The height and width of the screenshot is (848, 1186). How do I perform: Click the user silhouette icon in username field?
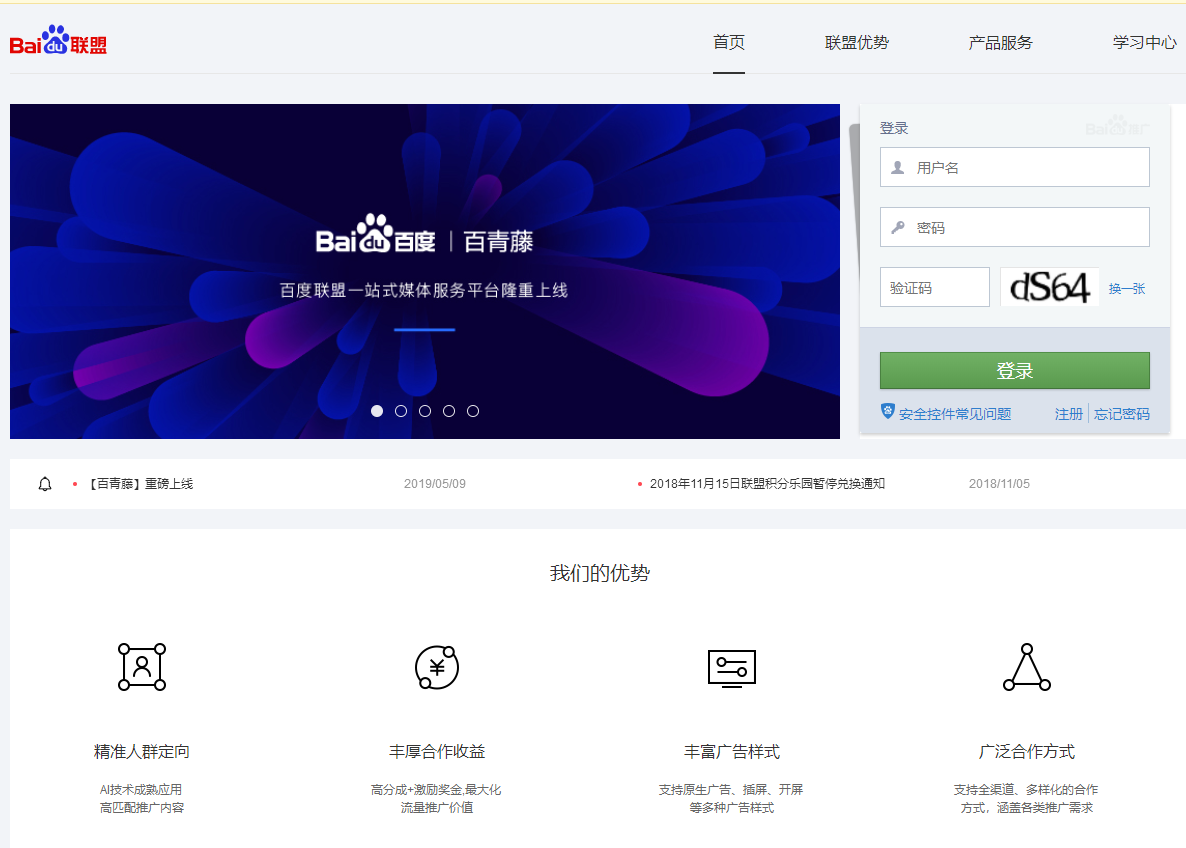pyautogui.click(x=898, y=167)
